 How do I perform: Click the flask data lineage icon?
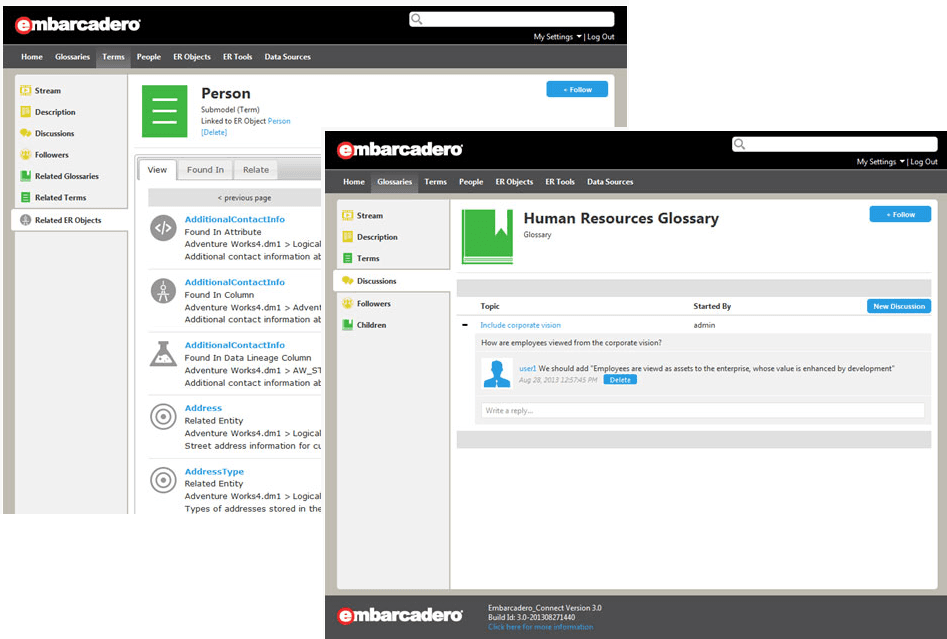pos(163,354)
